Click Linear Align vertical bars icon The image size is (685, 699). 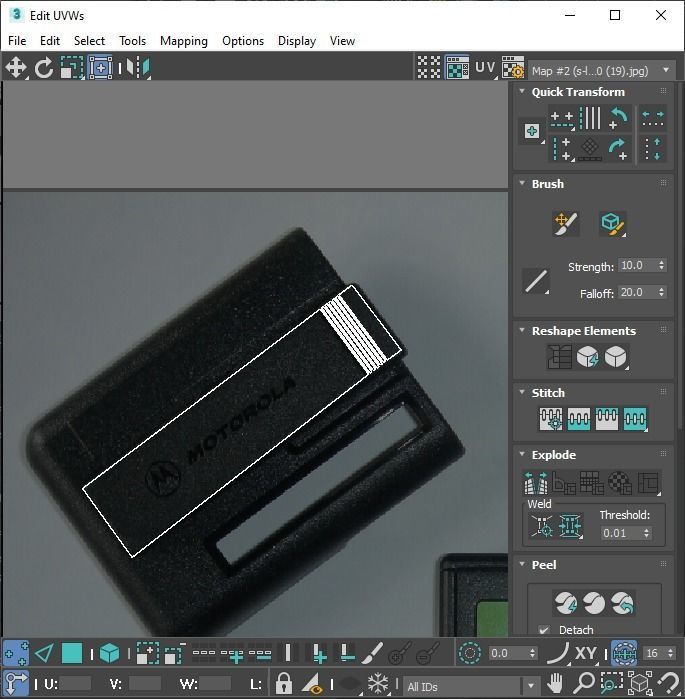(x=590, y=119)
